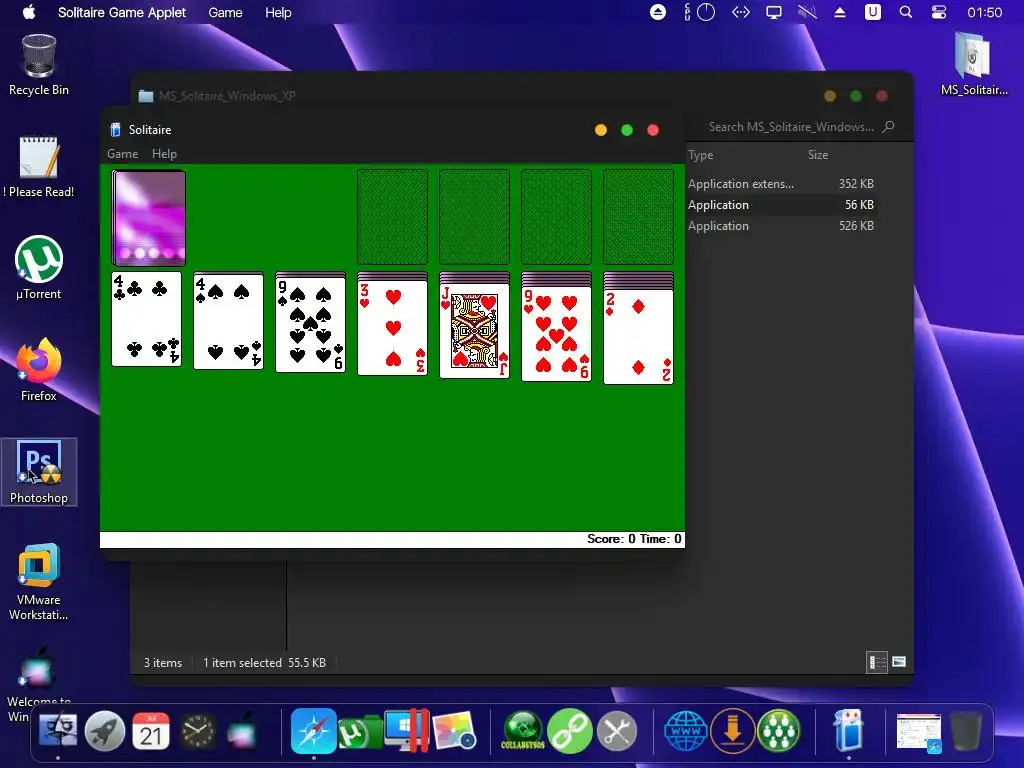Select the 4 of spades card
The width and height of the screenshot is (1024, 768).
coord(229,321)
